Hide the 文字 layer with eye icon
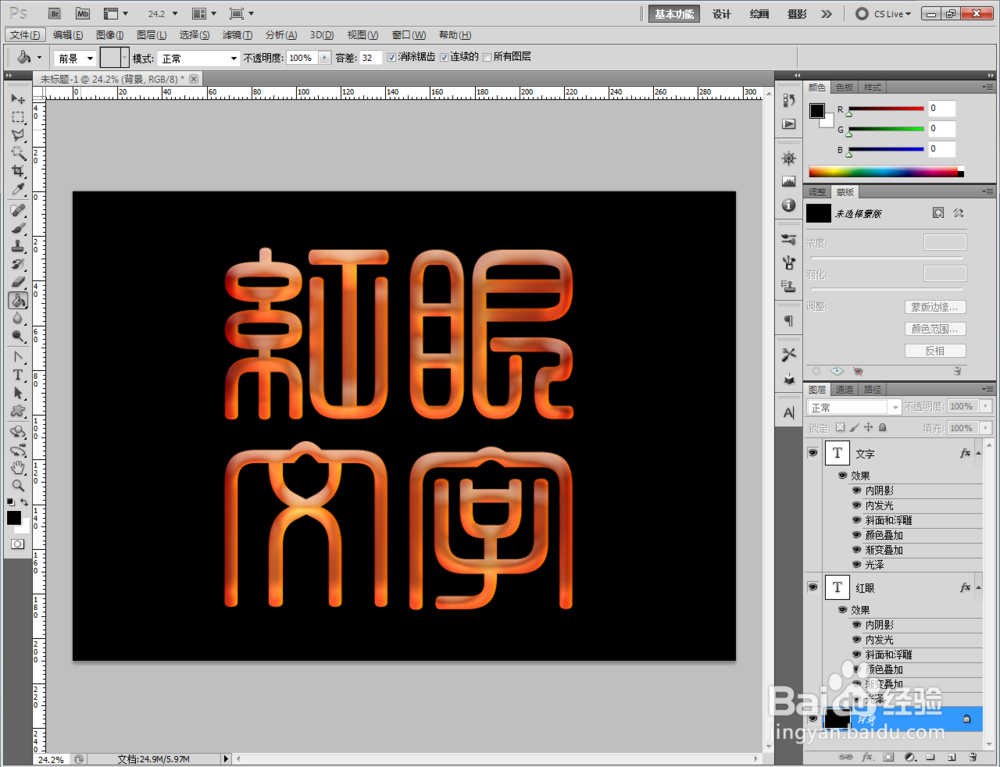 812,453
